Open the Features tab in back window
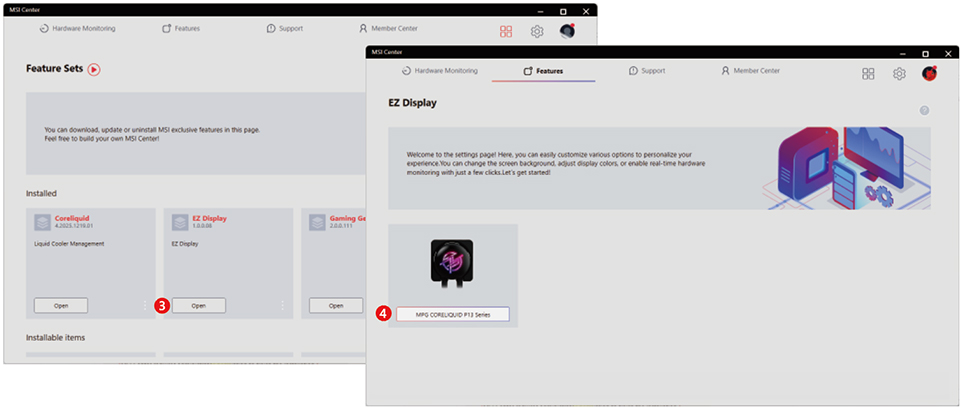Viewport: 960px width, 407px height. [x=181, y=29]
